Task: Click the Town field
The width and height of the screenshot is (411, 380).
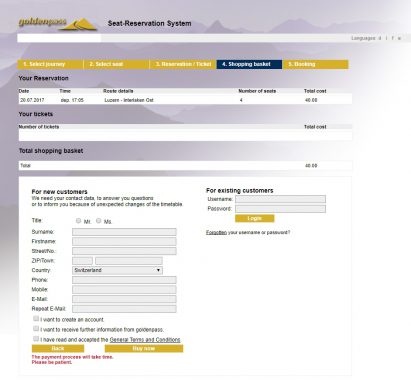Action: pos(129,261)
